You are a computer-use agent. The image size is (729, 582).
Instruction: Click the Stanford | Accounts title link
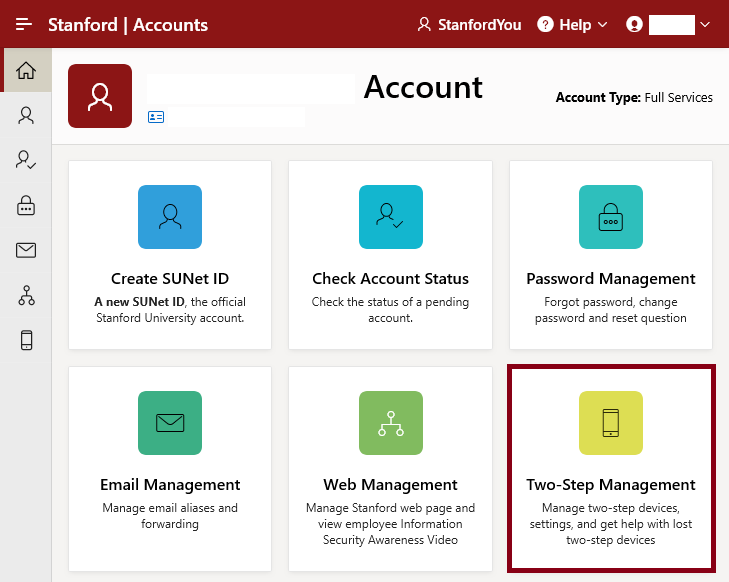pyautogui.click(x=128, y=25)
